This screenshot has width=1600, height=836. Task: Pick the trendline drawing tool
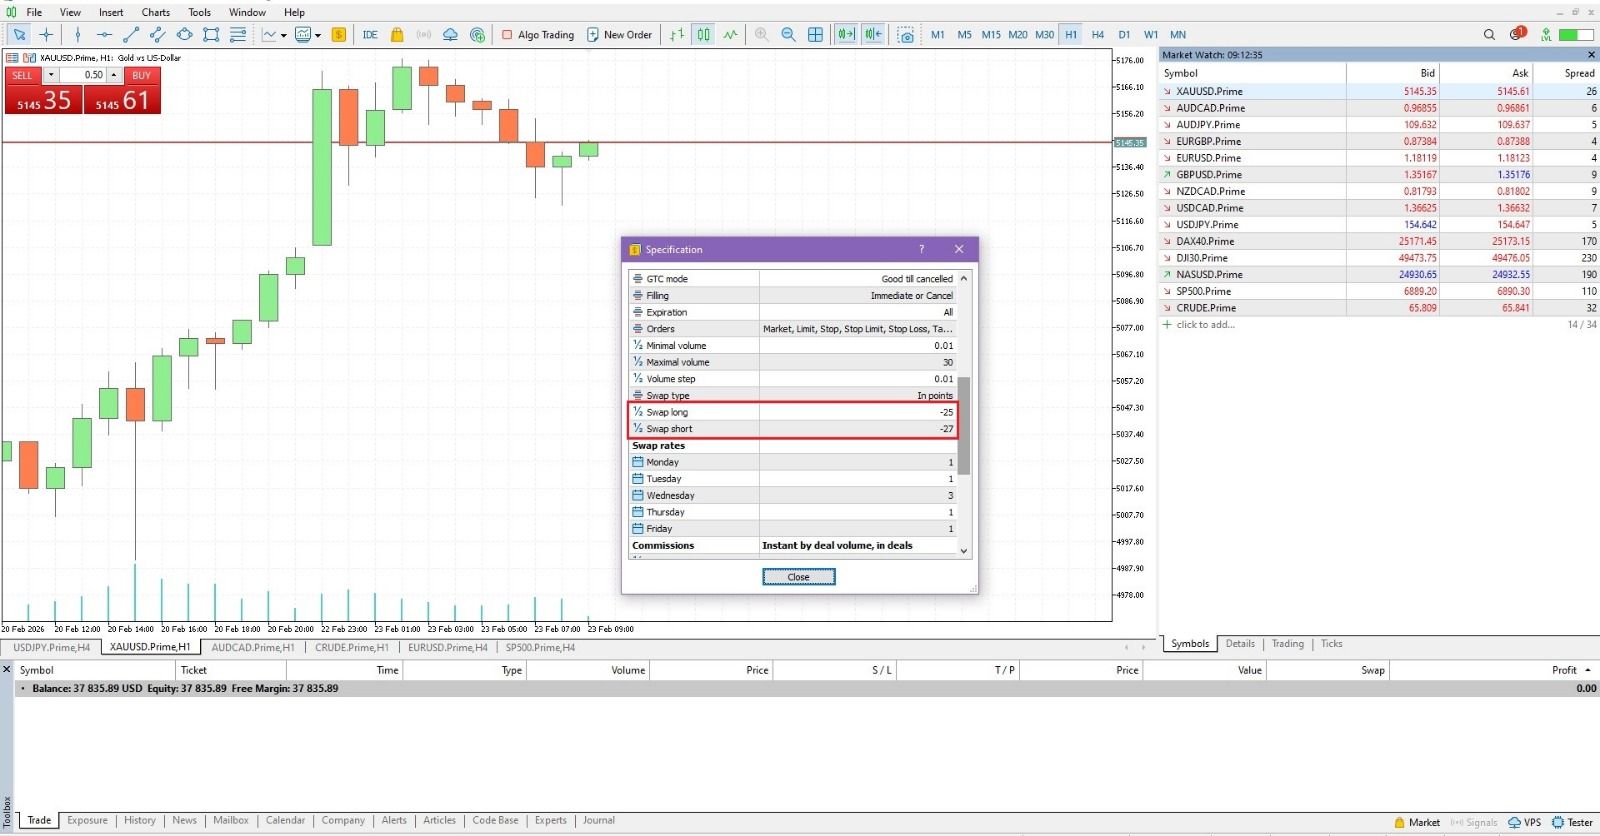pos(130,34)
